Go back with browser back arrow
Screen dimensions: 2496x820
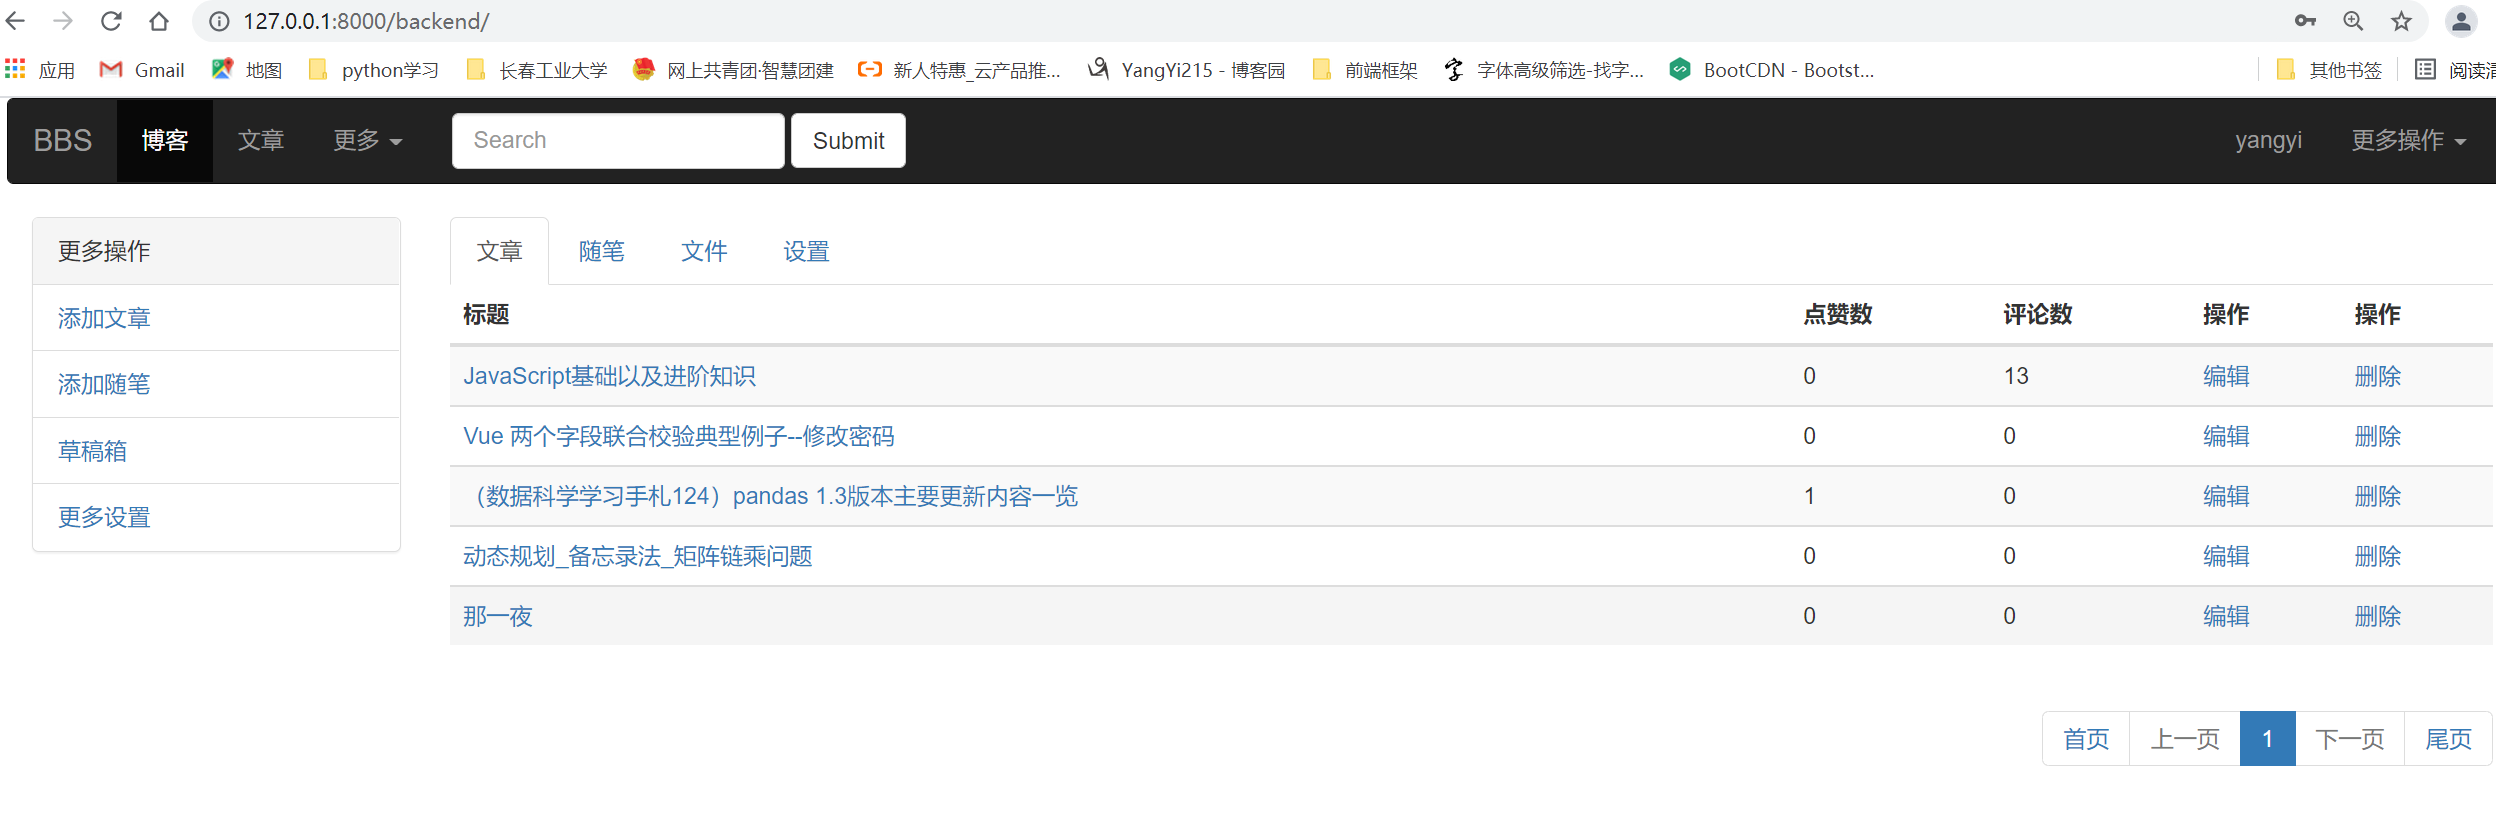click(x=15, y=20)
